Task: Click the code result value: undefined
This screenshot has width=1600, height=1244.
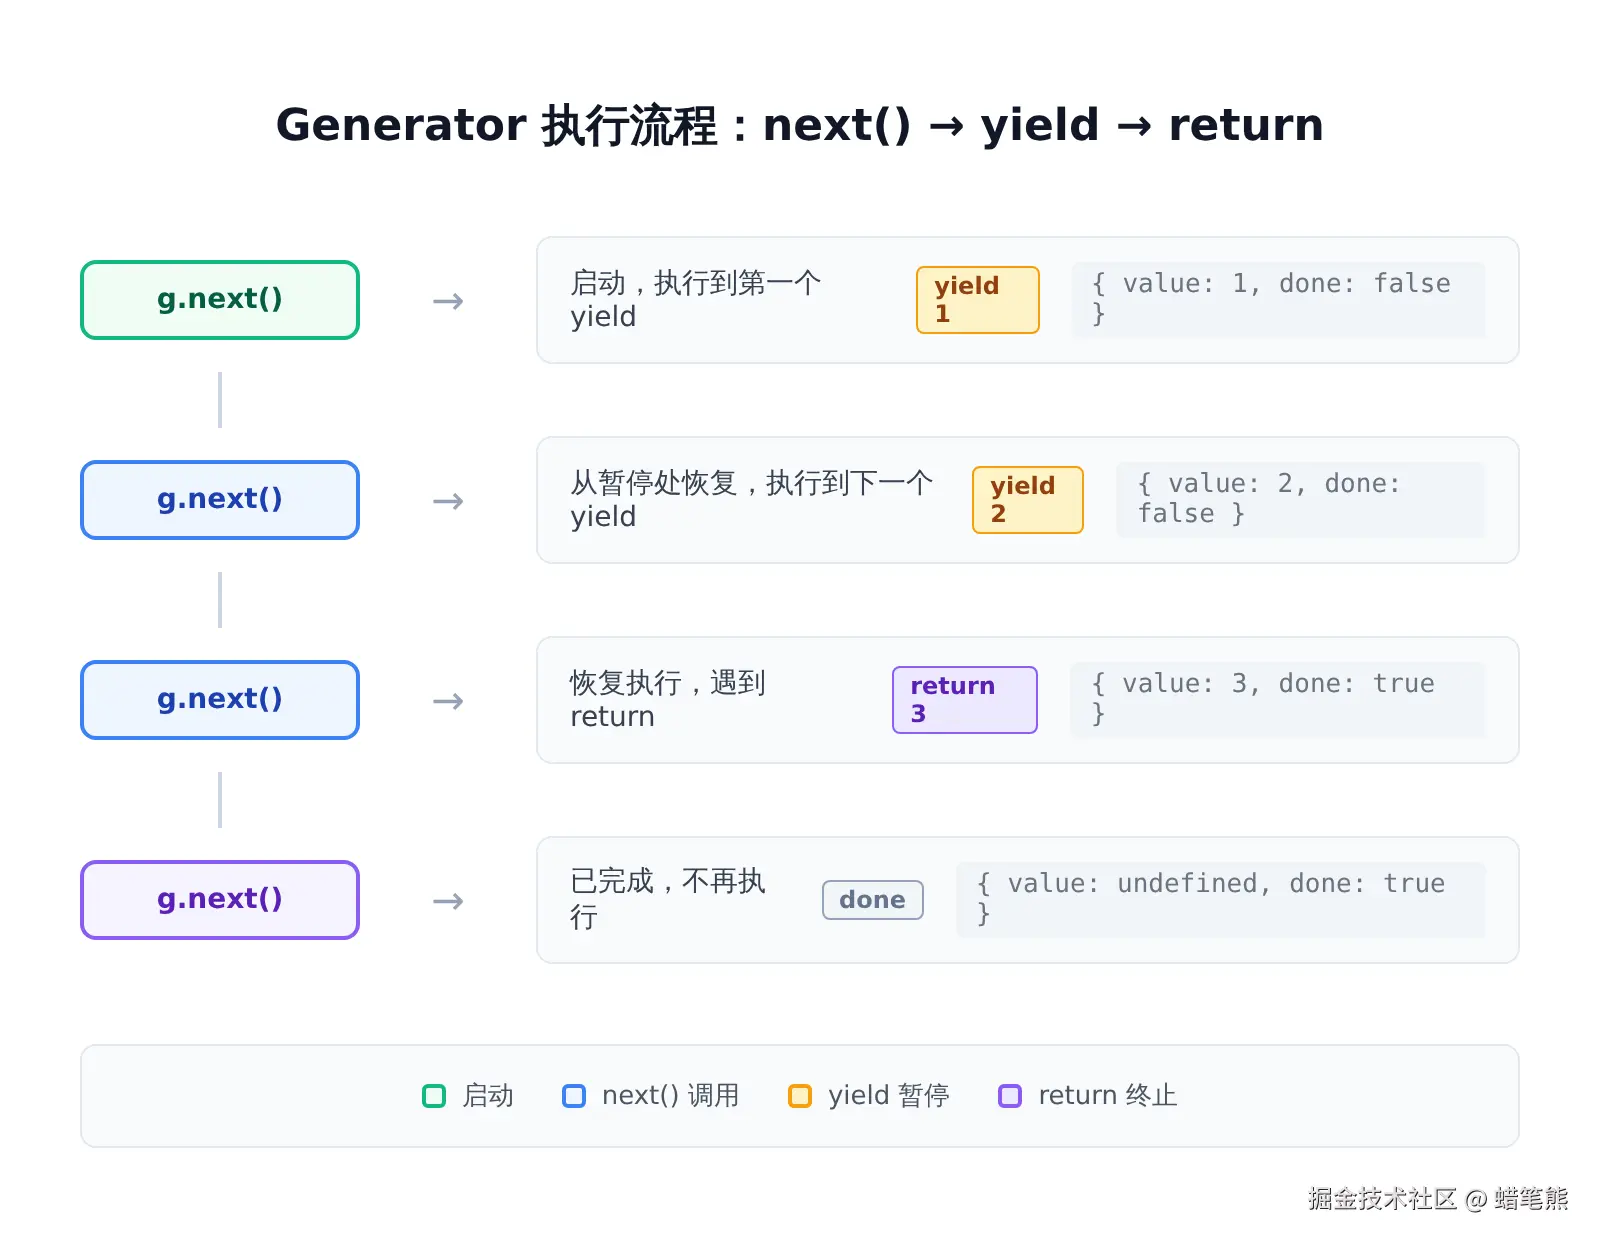Action: 1221,900
